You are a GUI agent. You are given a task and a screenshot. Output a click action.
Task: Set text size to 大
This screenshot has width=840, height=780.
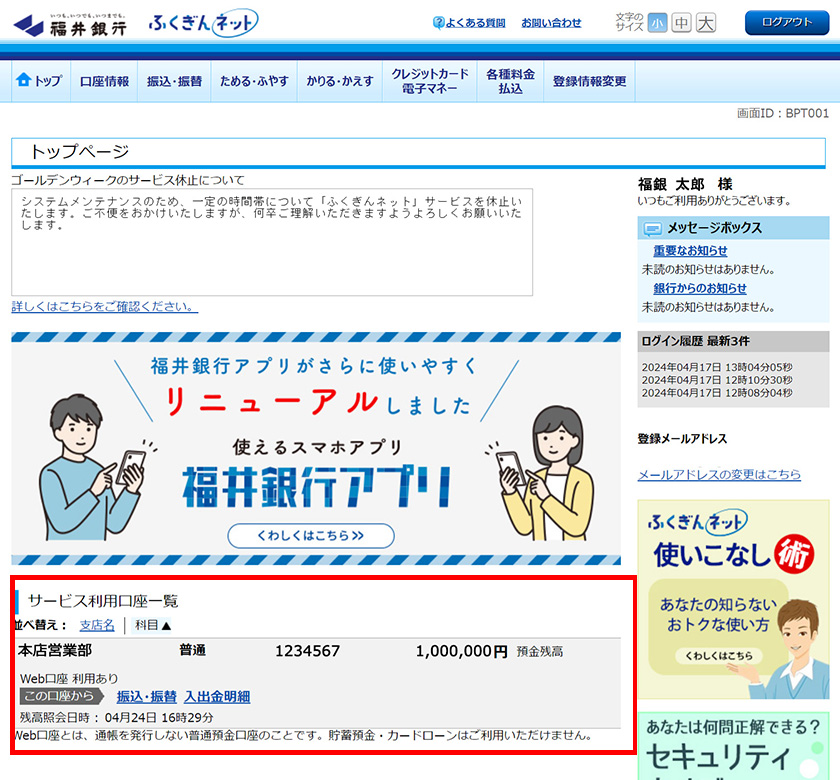pyautogui.click(x=706, y=23)
